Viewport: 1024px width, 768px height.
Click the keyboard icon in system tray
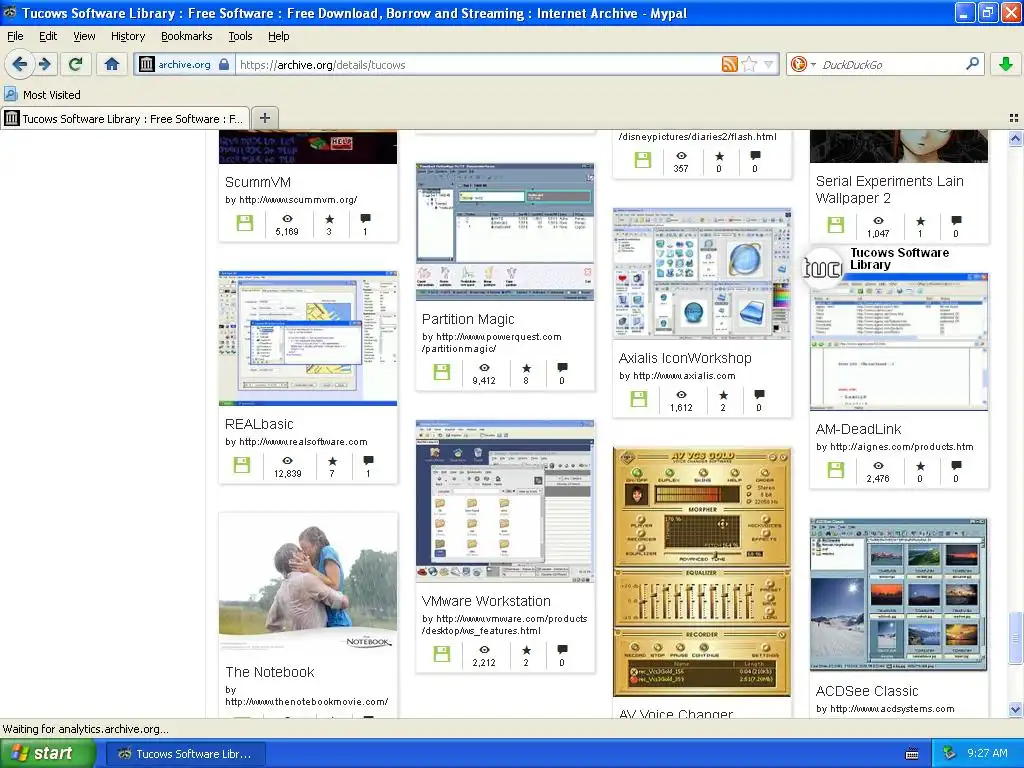pos(912,754)
